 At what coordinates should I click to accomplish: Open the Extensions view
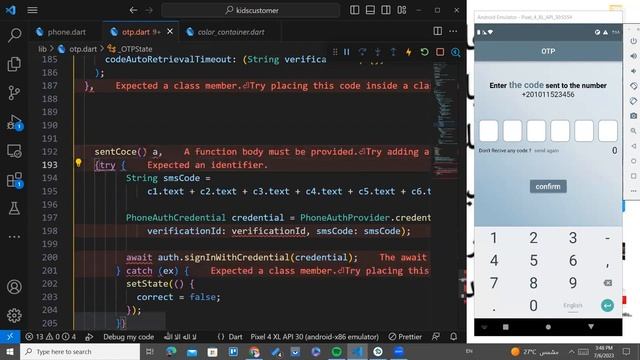click(x=14, y=180)
